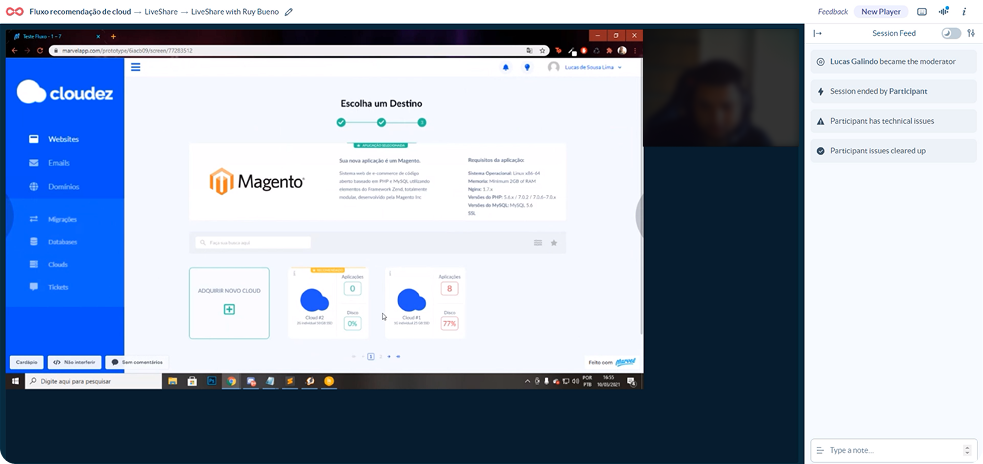Viewport: 983px width, 464px height.
Task: Open Tickets in the sidebar
Action: pyautogui.click(x=49, y=287)
